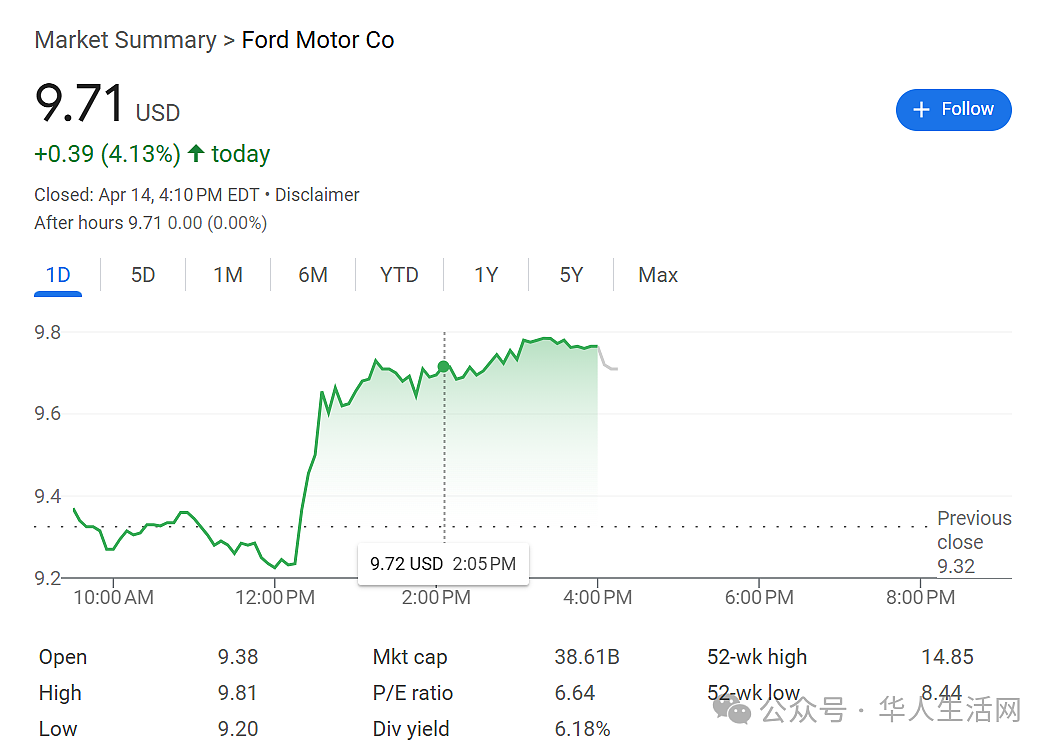Image resolution: width=1055 pixels, height=752 pixels.
Task: Switch to the 5D chart range
Action: pyautogui.click(x=143, y=275)
